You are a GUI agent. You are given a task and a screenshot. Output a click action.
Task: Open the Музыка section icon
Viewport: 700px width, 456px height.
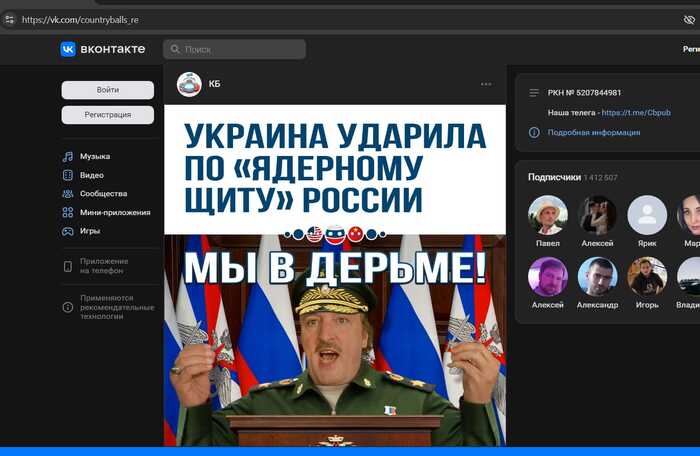coord(68,156)
